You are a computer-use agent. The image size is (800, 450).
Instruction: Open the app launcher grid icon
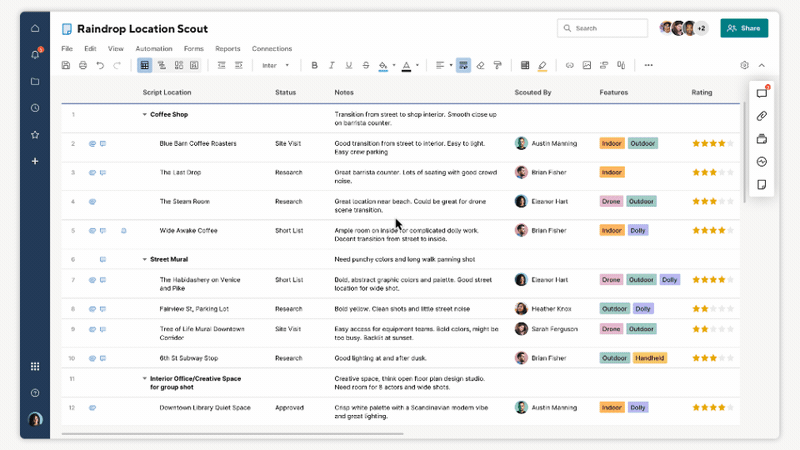[x=35, y=366]
